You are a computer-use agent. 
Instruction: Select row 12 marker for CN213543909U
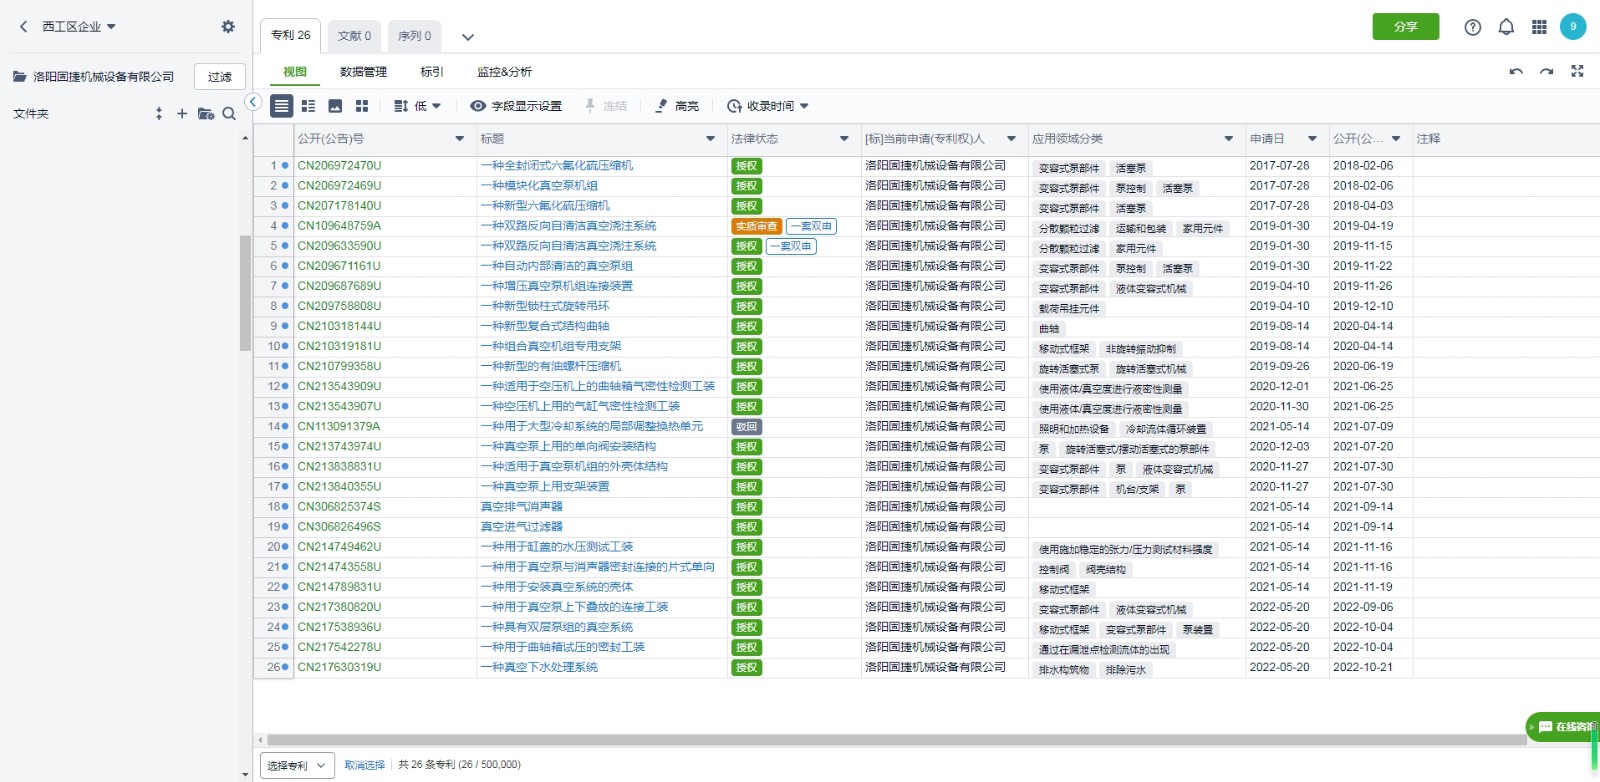click(x=285, y=386)
